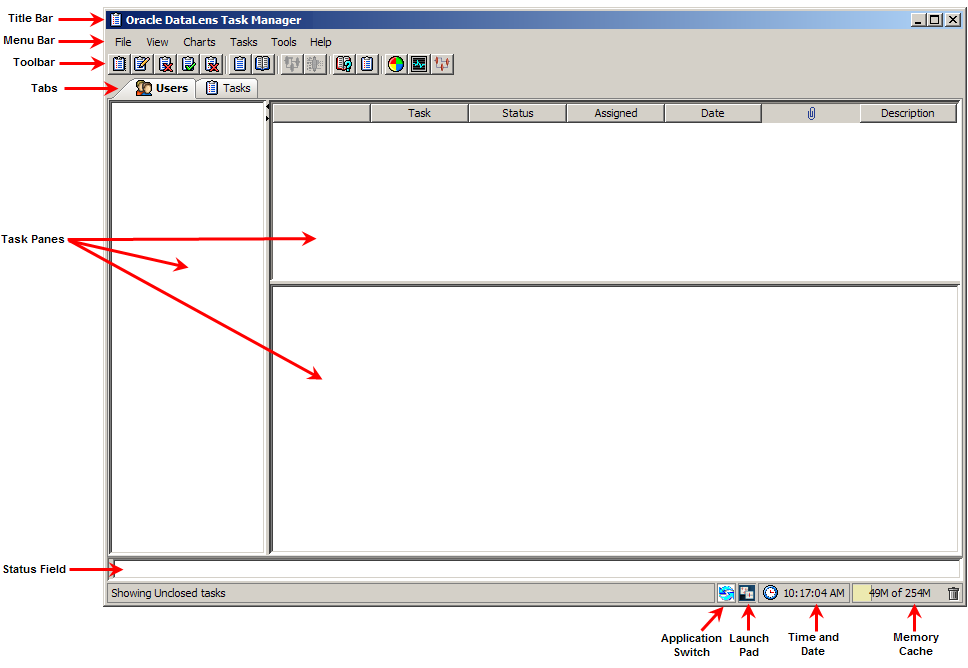Click the memory usage bar 49M of 254M
The width and height of the screenshot is (968, 668).
tap(898, 593)
